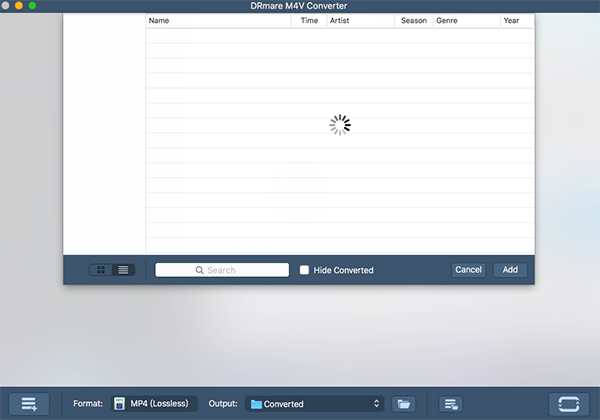Sort by the Genre column header
The height and width of the screenshot is (420, 600).
(x=466, y=21)
